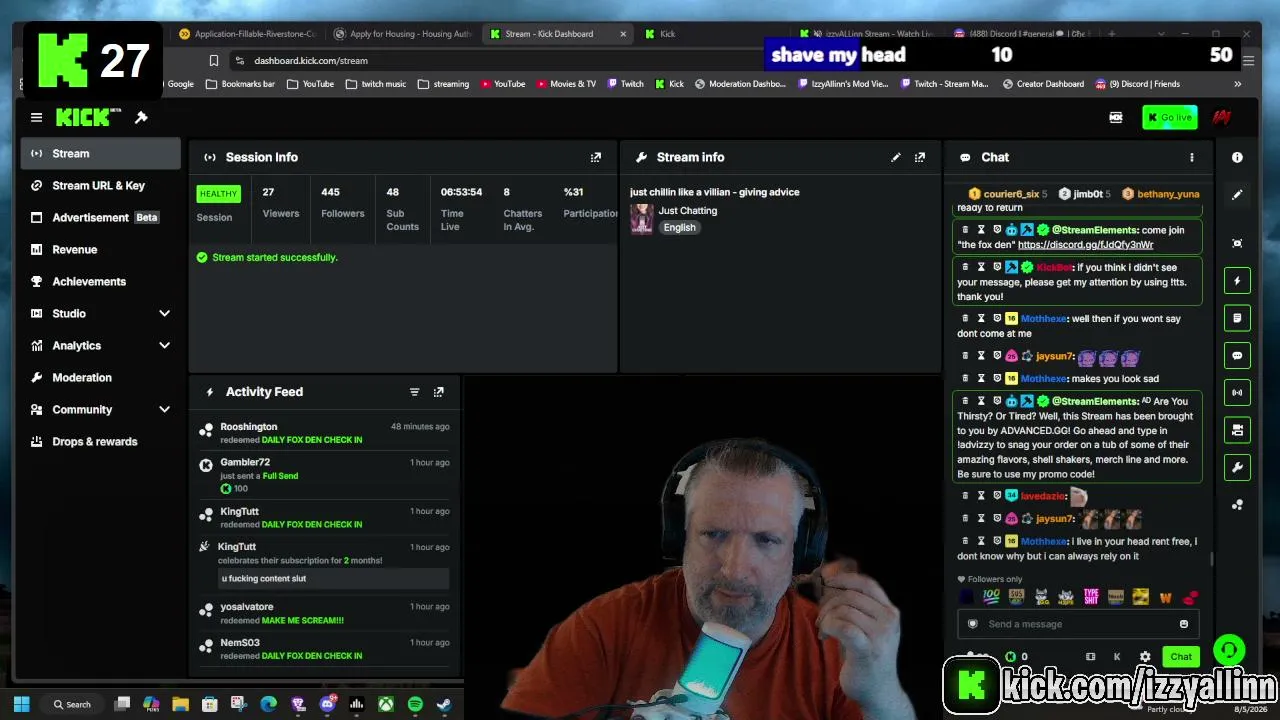Open Drops & rewards page
This screenshot has width=1280, height=720.
click(101, 441)
